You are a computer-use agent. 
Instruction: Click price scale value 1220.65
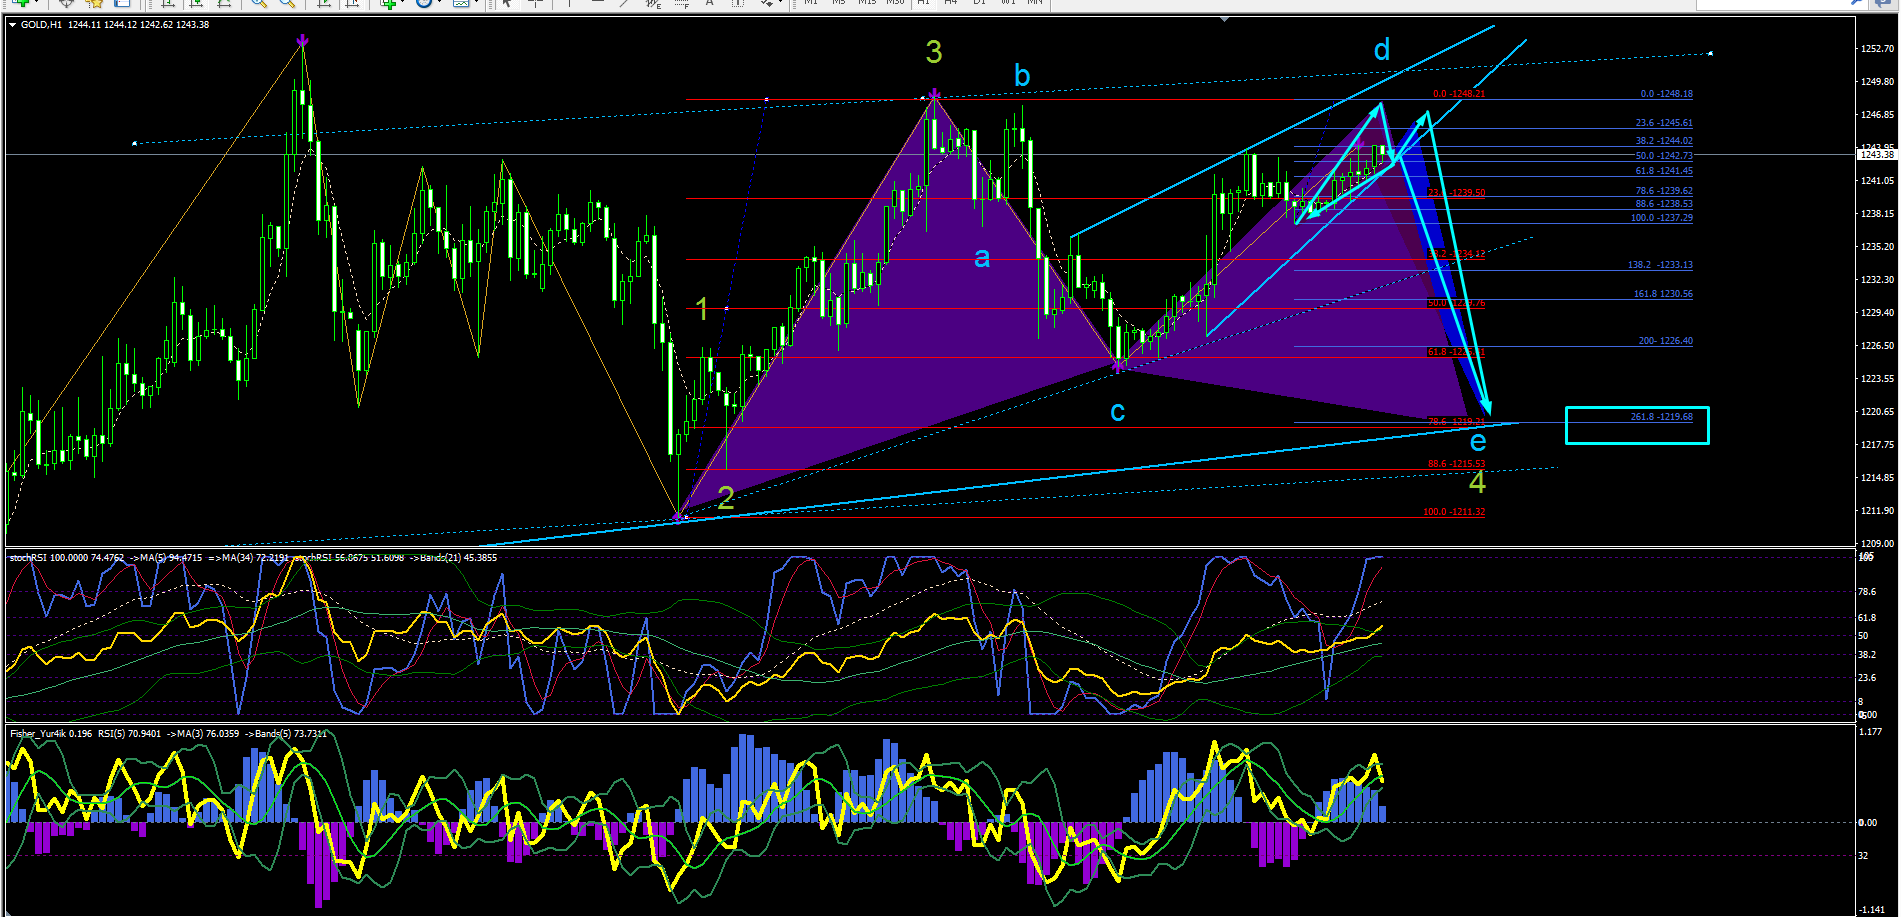(x=1877, y=412)
